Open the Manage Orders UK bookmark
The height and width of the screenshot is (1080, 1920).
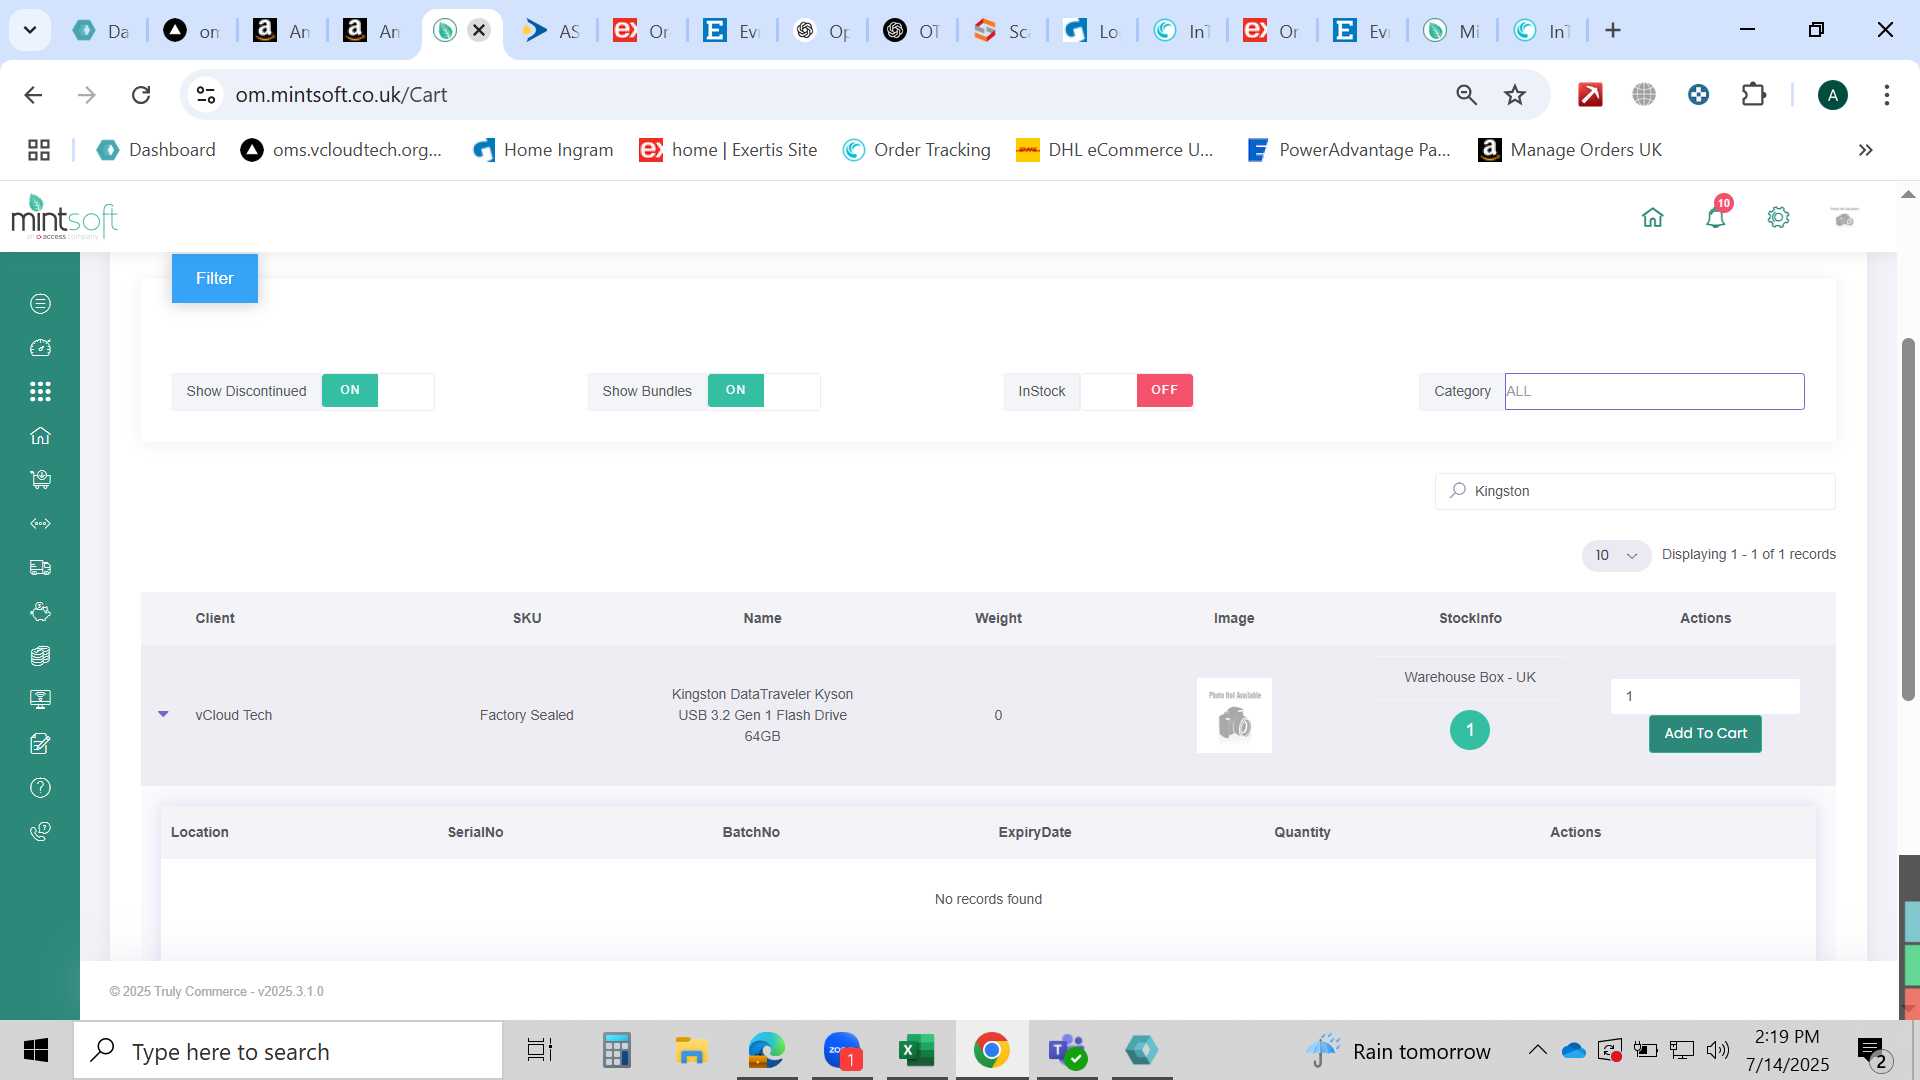coord(1570,150)
